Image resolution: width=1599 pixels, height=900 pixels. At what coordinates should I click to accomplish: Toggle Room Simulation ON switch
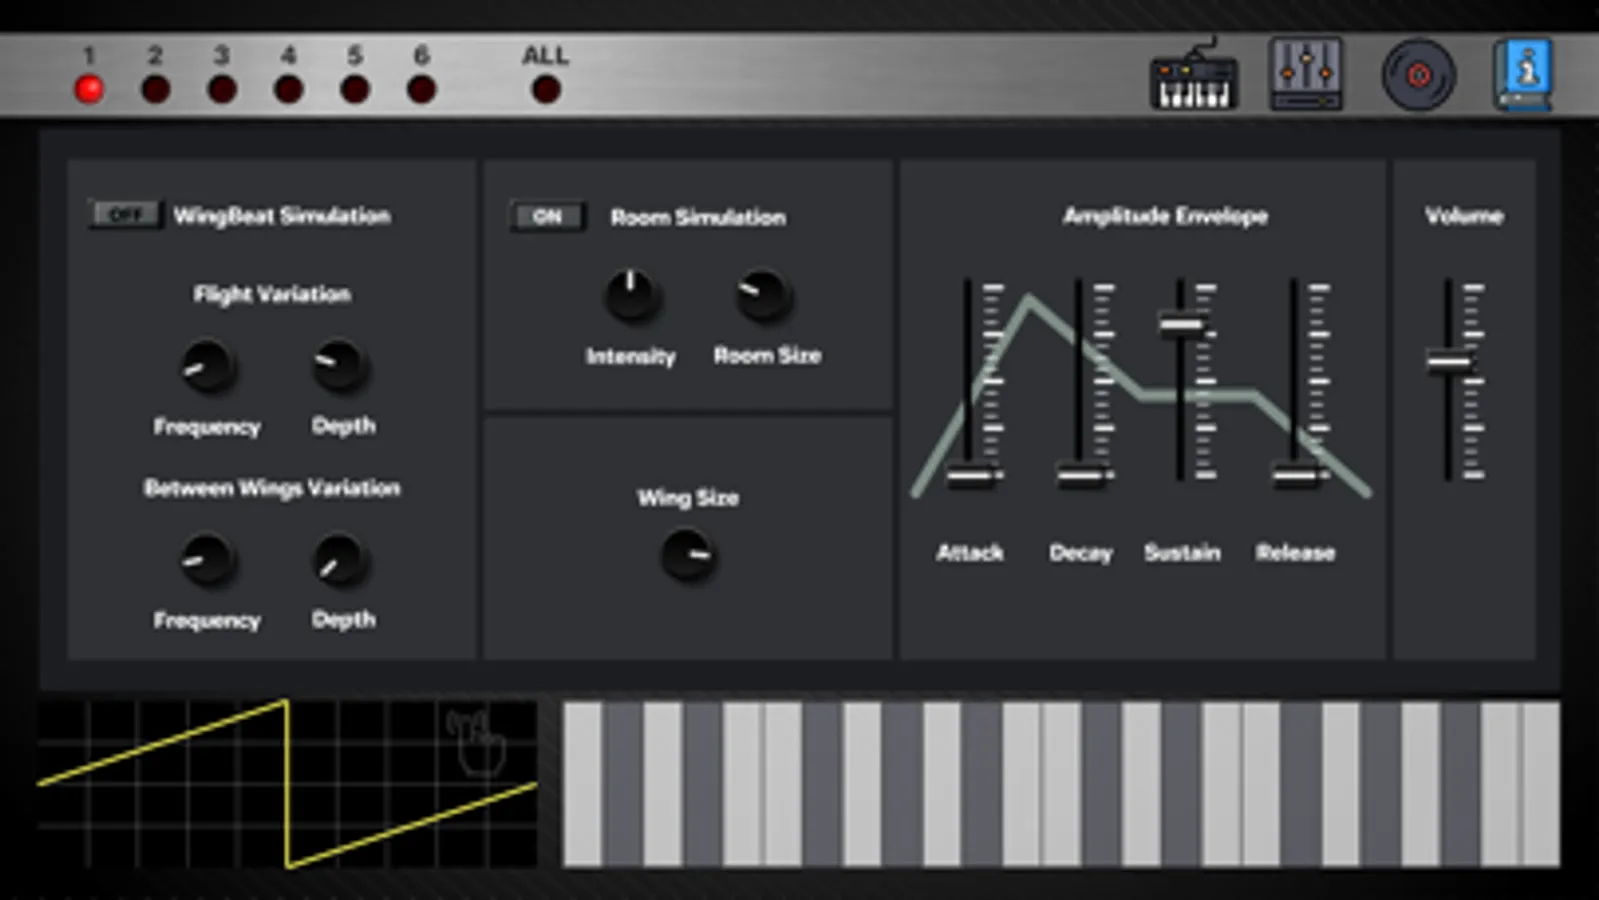547,217
